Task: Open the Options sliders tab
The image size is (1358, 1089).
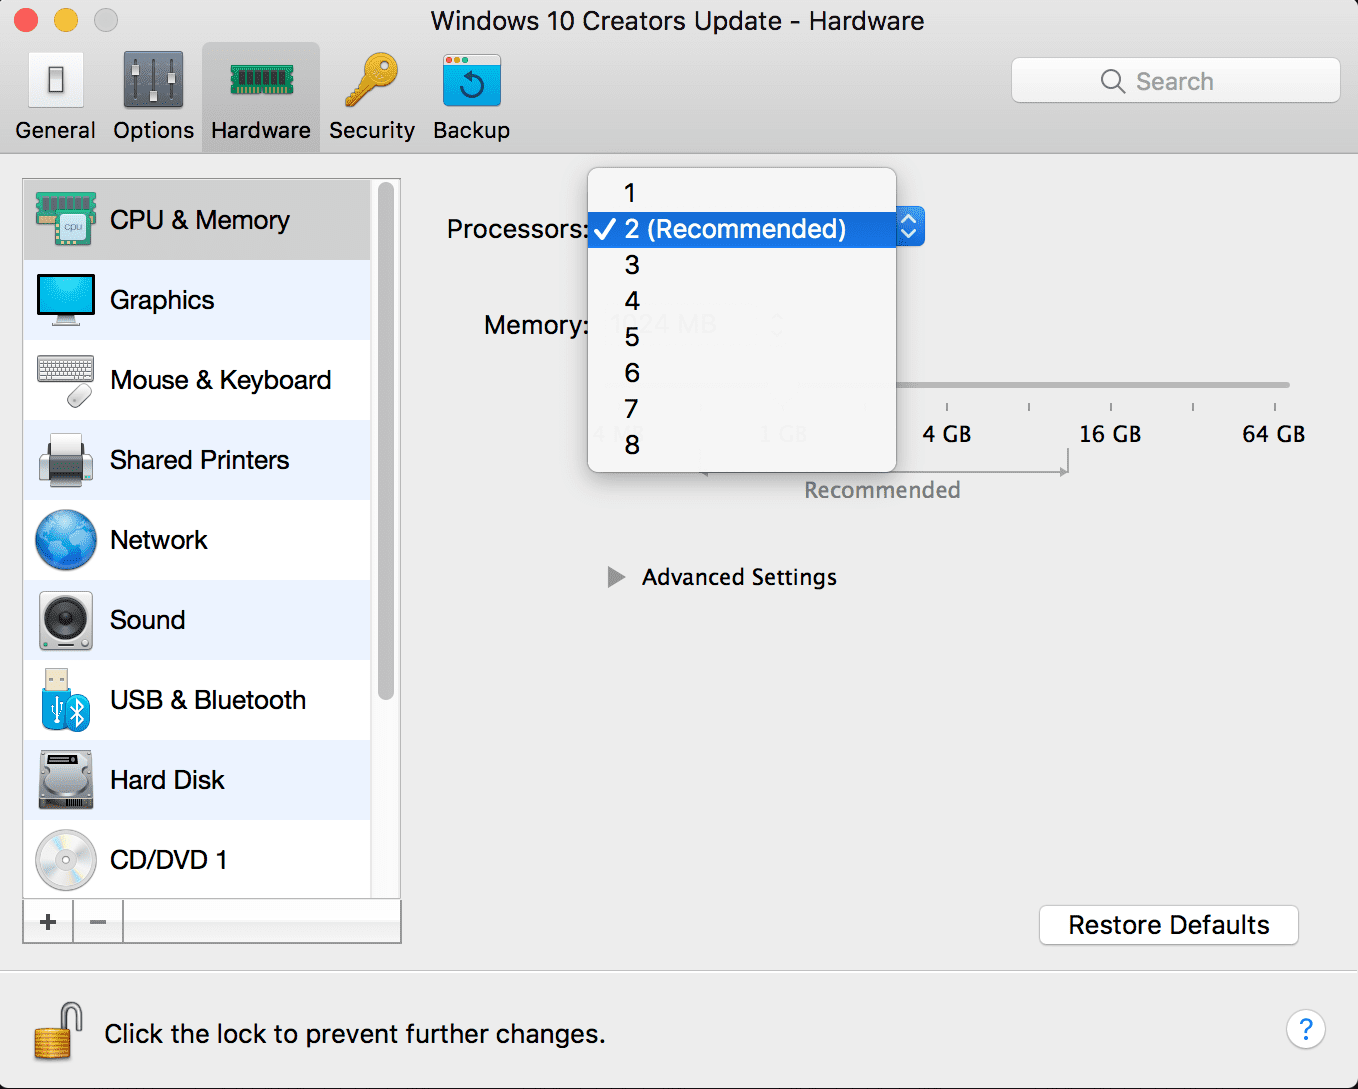Action: click(153, 97)
